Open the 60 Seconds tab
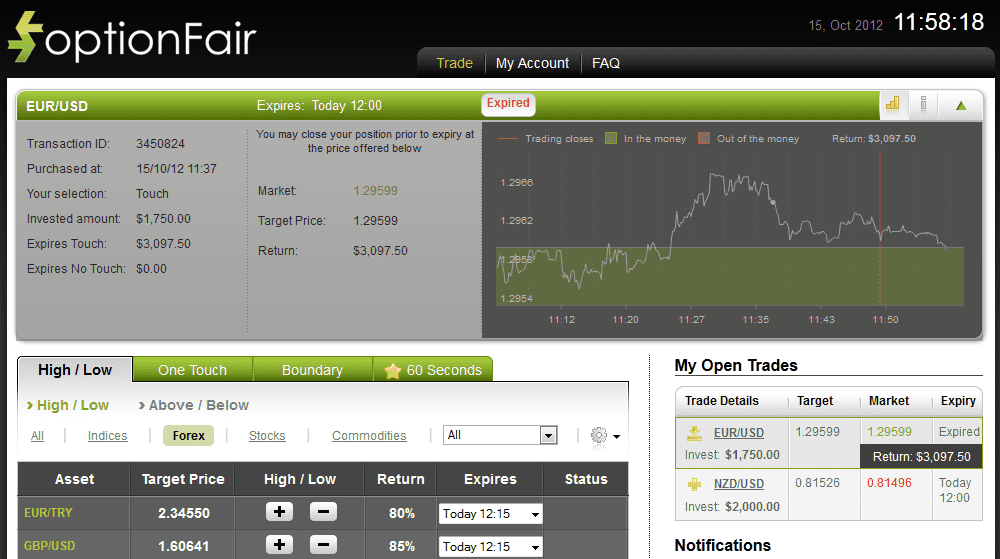 coord(432,370)
